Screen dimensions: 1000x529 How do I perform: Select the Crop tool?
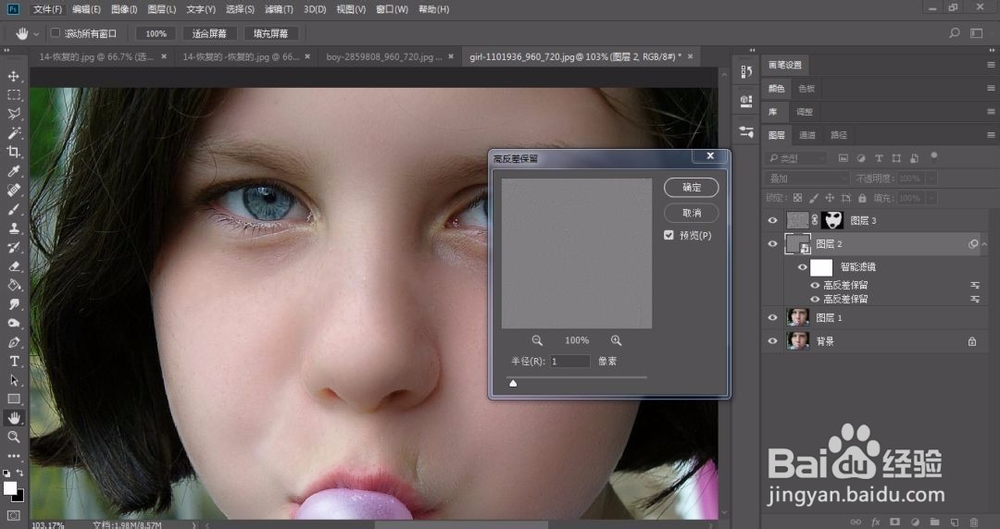pos(13,152)
